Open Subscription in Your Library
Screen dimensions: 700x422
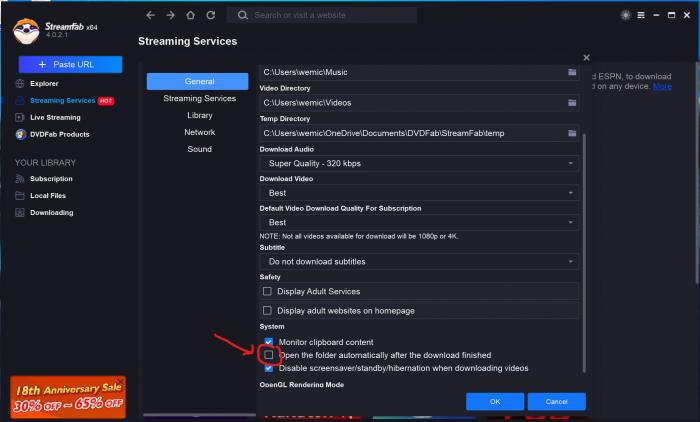pos(51,179)
